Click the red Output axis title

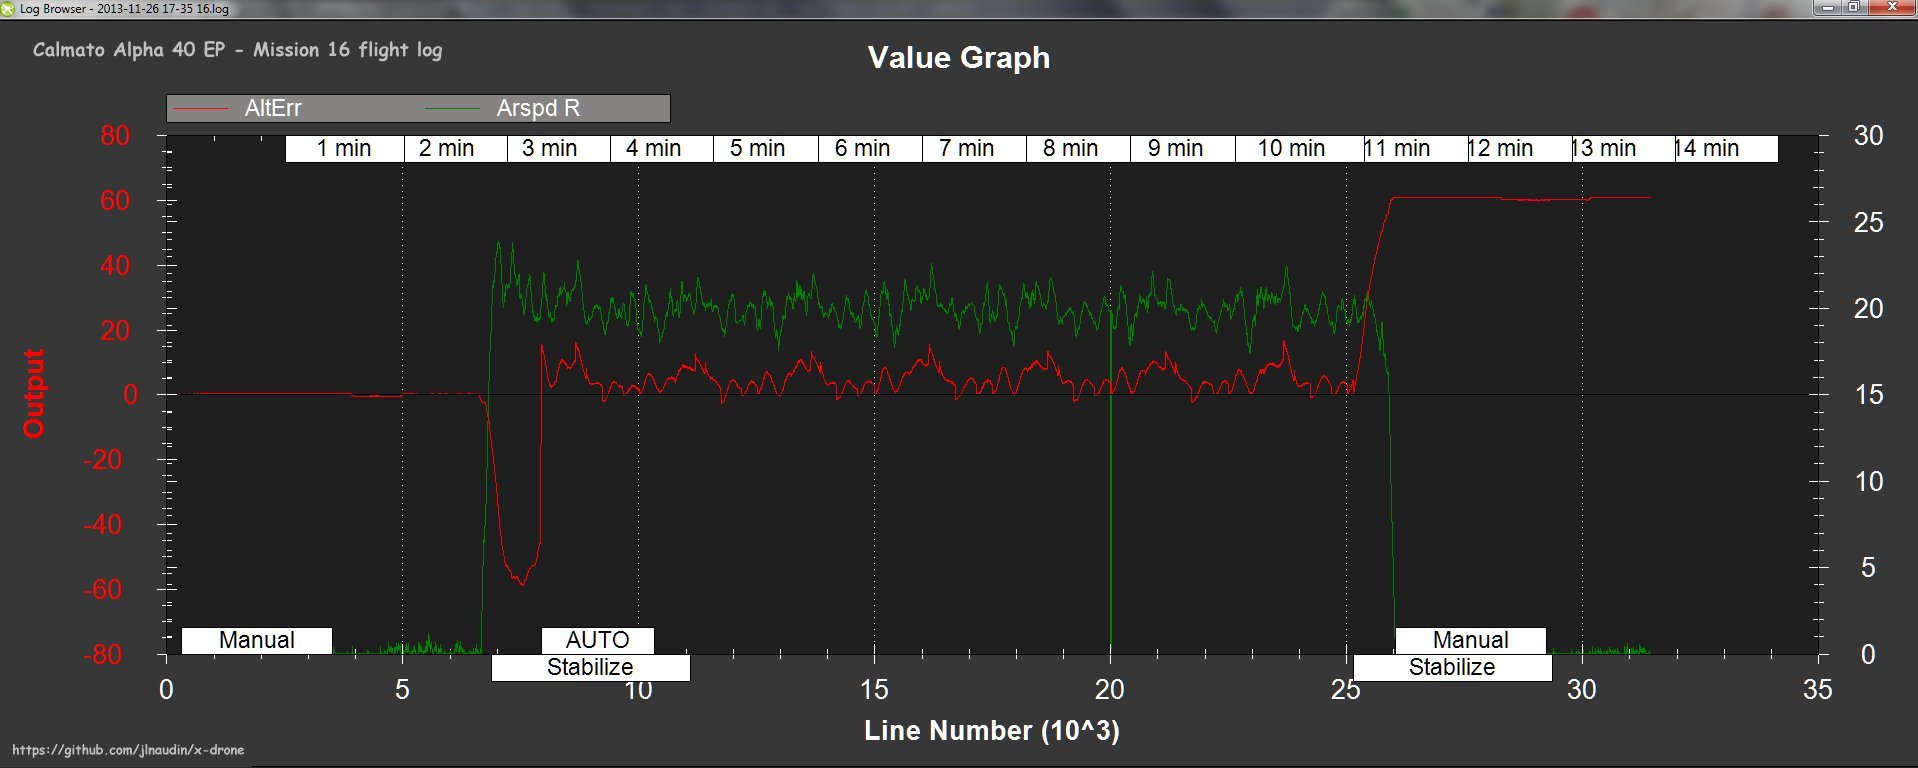point(34,393)
